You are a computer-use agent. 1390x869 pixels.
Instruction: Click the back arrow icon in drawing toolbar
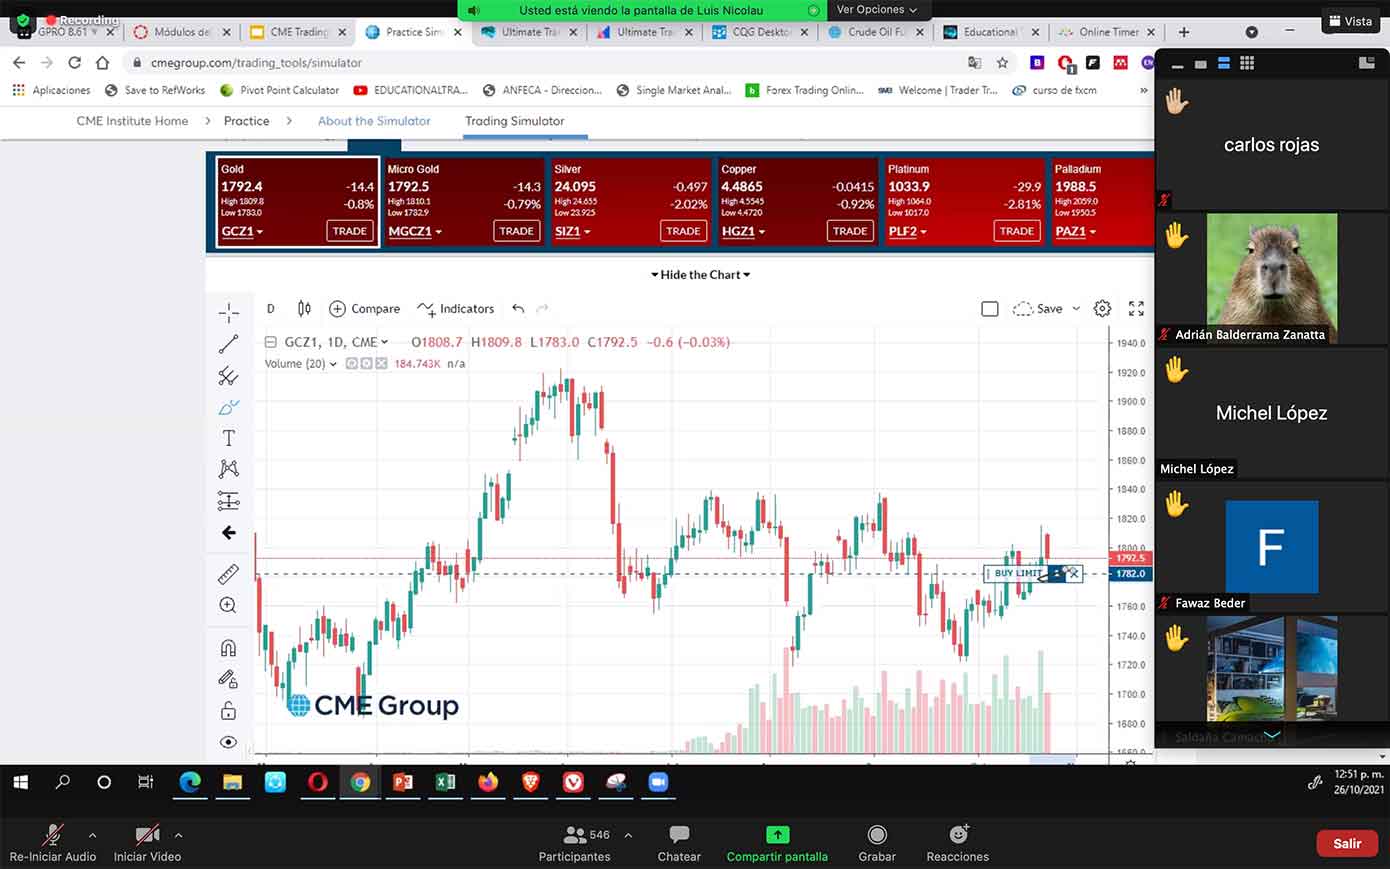pos(228,533)
